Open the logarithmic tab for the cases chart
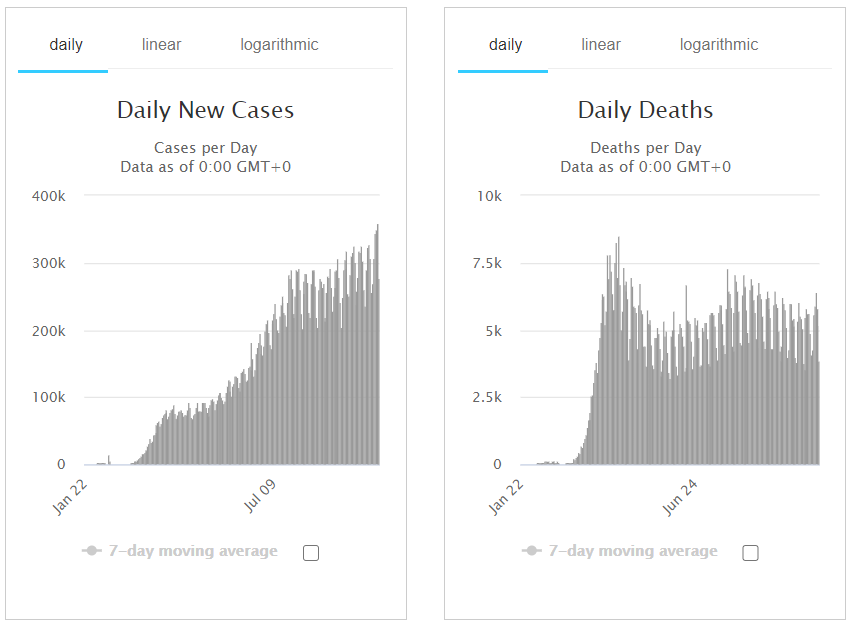Viewport: 851px width, 628px height. 279,45
